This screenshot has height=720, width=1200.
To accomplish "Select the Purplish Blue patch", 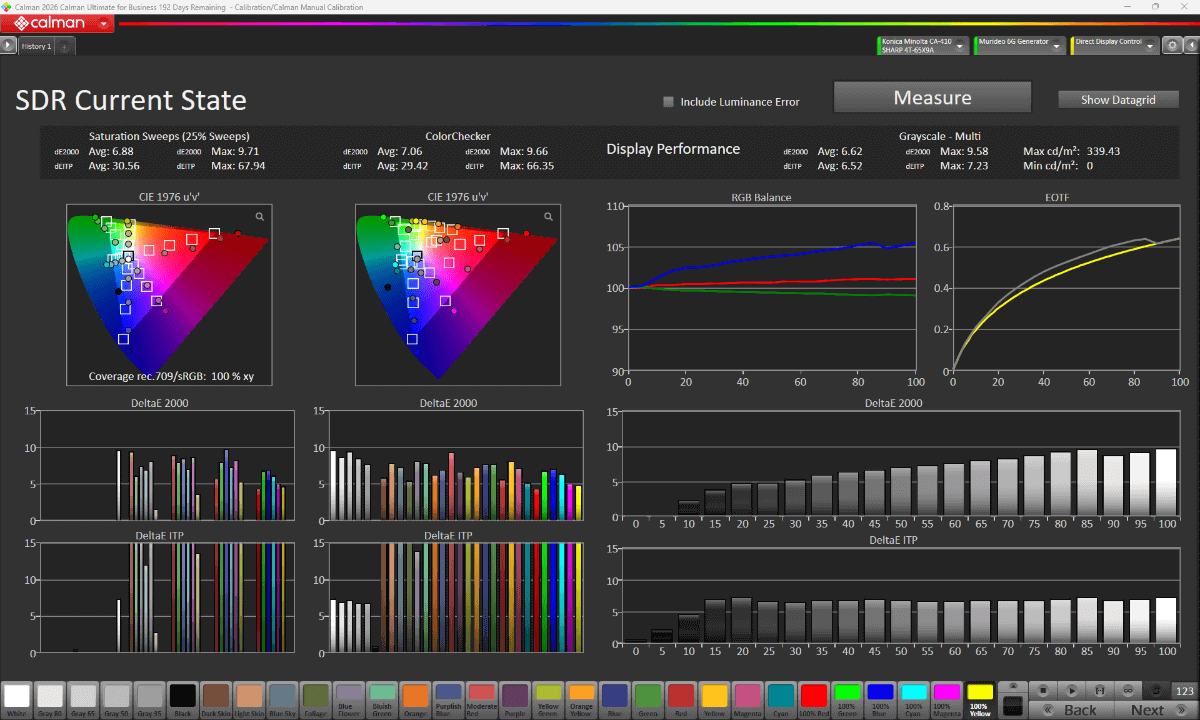I will (447, 699).
